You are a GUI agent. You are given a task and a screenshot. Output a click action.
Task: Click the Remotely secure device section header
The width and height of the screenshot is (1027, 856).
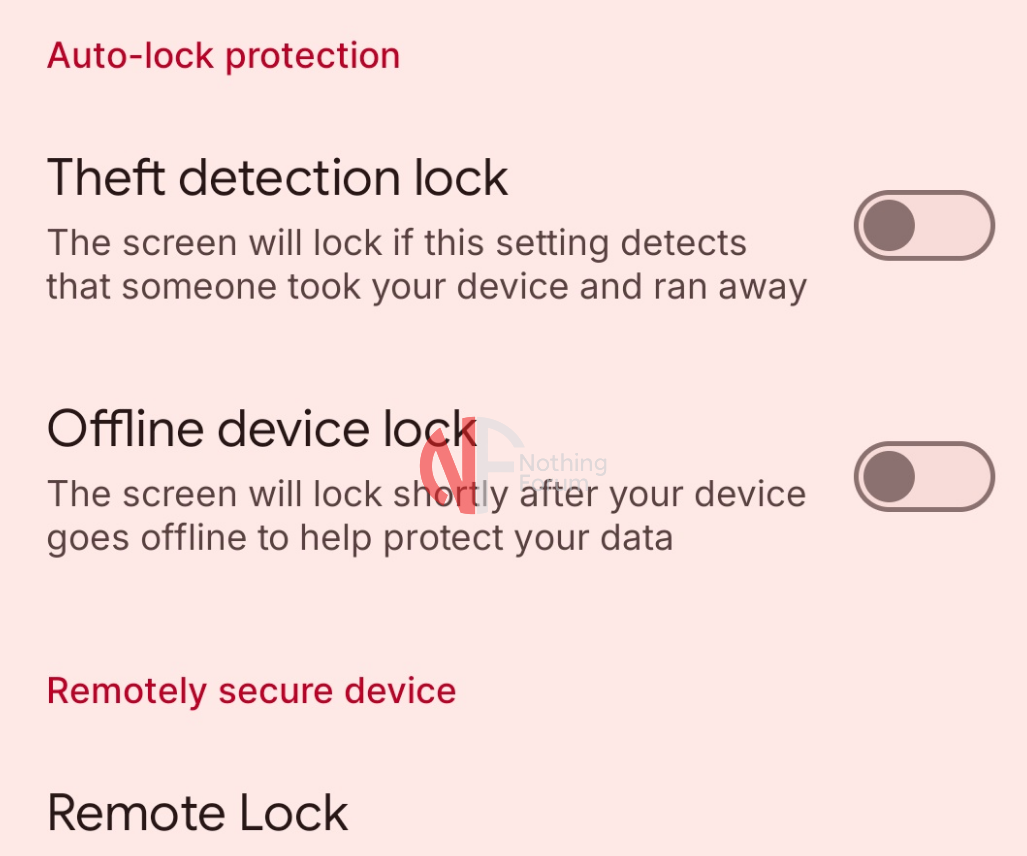(x=251, y=691)
